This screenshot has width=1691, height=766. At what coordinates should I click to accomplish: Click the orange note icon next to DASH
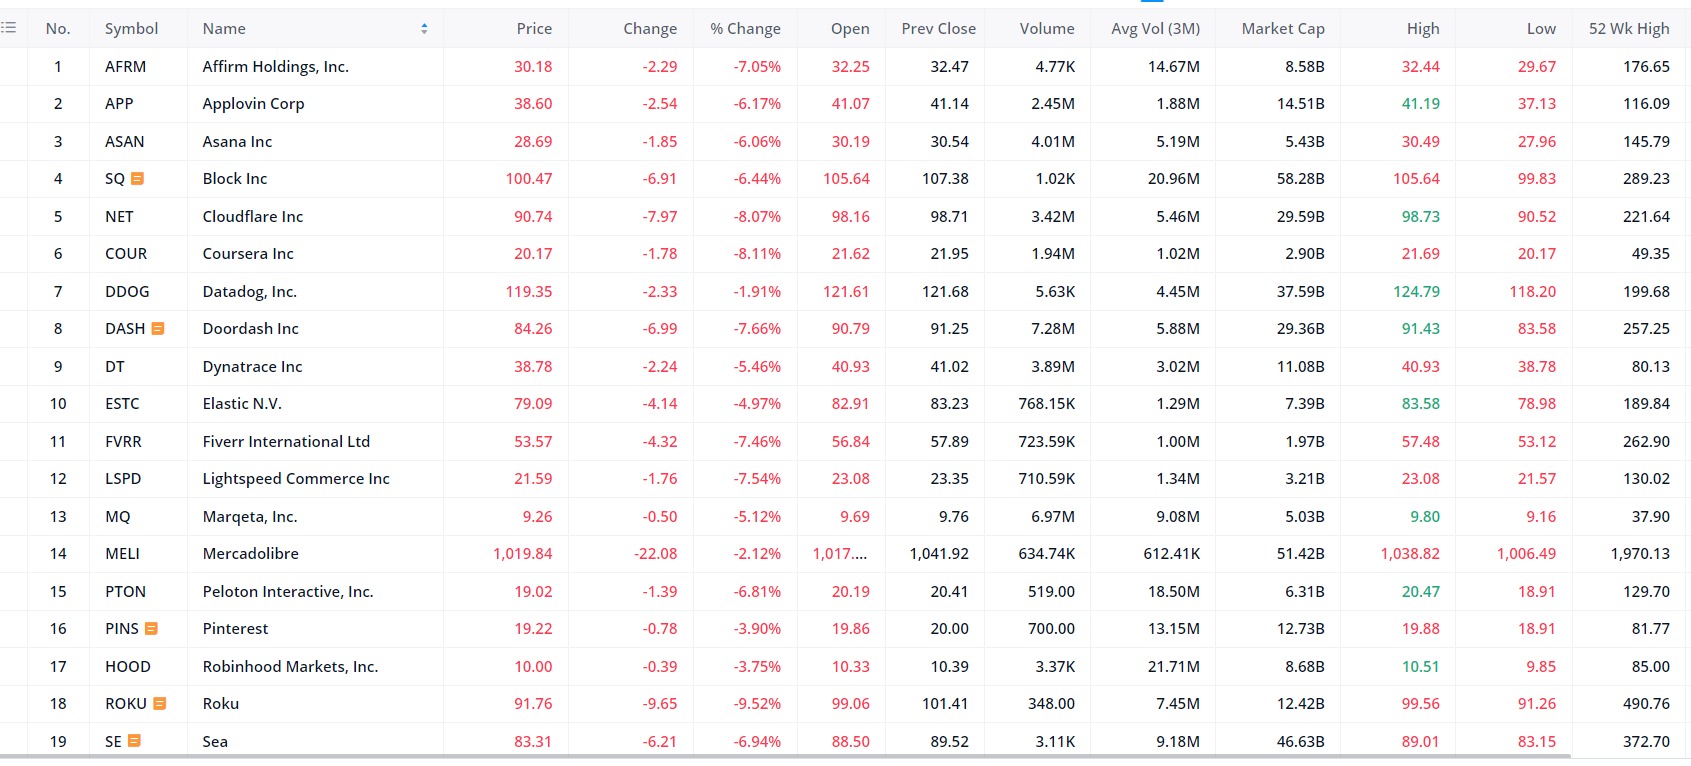pos(158,329)
